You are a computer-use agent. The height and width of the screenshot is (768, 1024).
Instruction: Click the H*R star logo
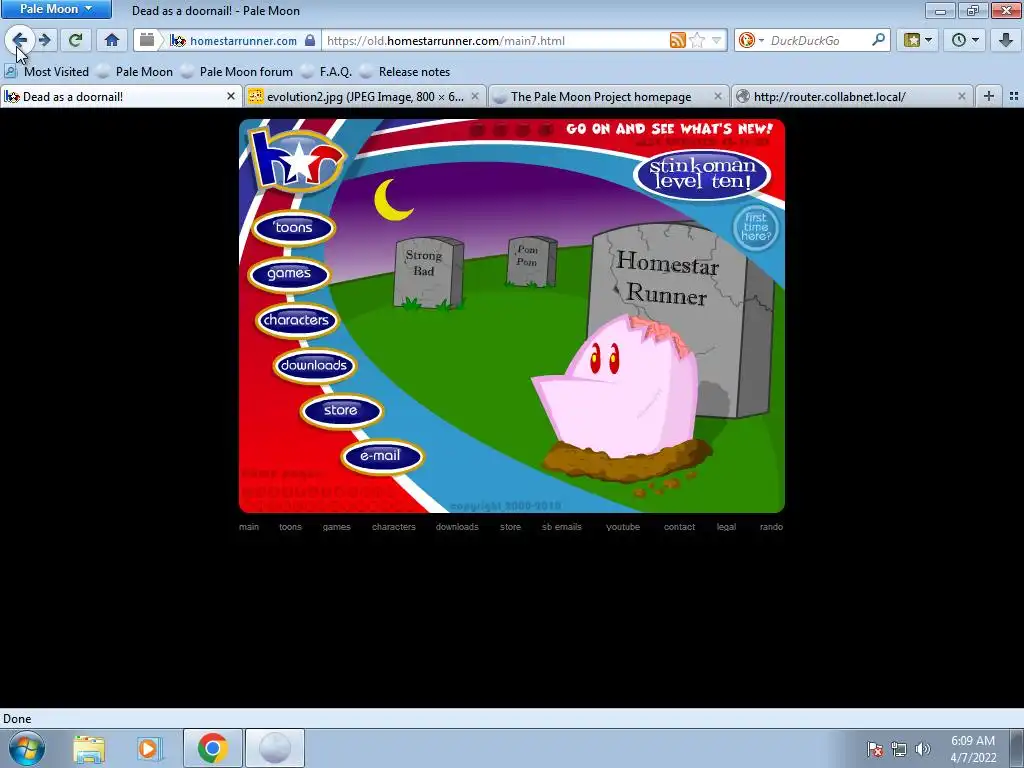(x=296, y=160)
